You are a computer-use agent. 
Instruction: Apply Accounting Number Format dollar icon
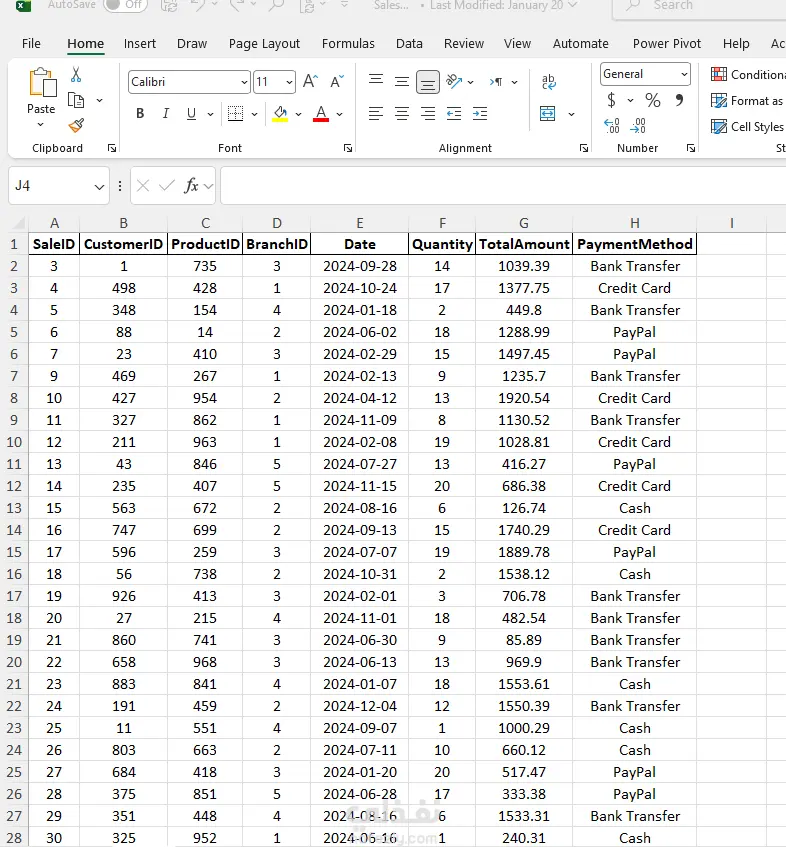click(612, 100)
